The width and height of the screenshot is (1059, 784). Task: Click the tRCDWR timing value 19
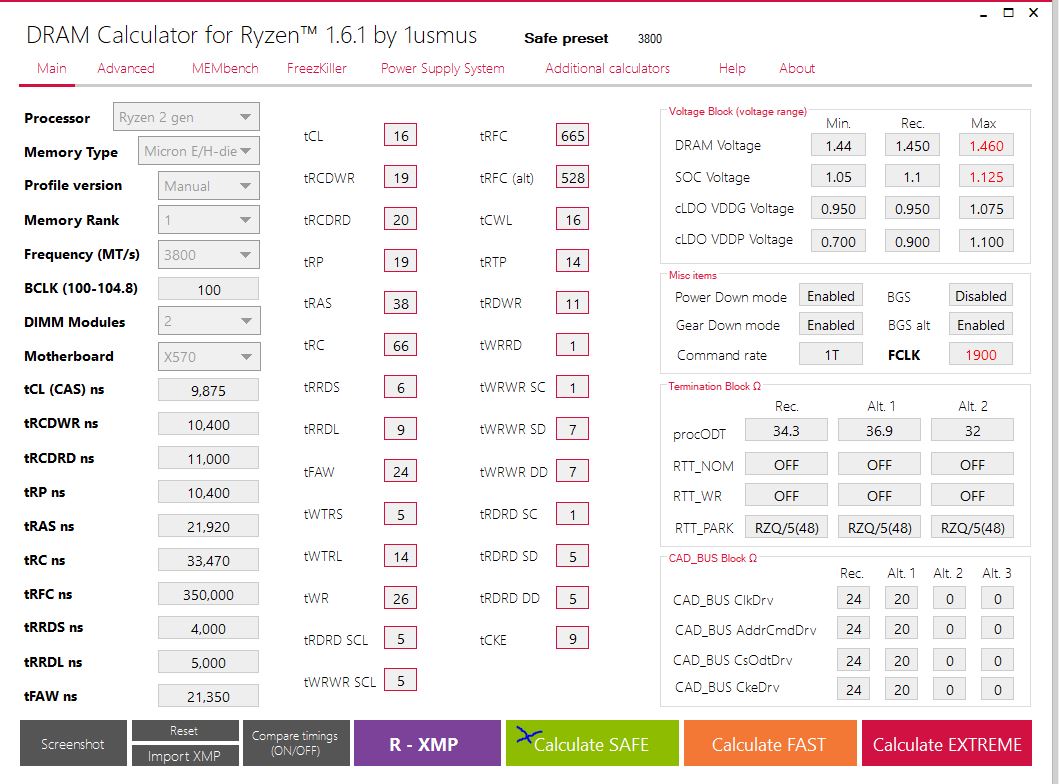401,178
